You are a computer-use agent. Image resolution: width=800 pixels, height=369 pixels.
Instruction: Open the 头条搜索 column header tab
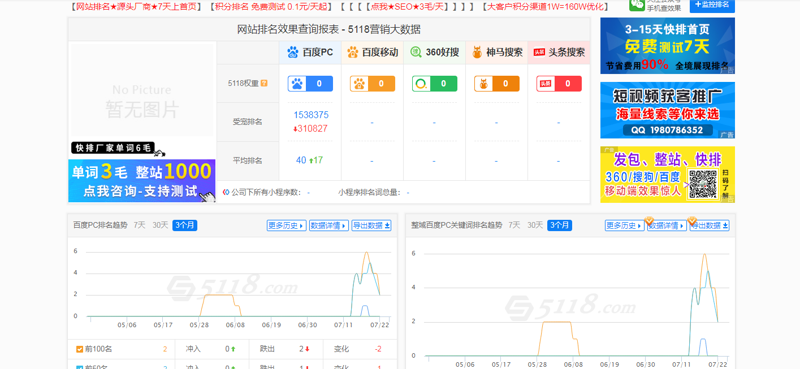click(x=559, y=53)
